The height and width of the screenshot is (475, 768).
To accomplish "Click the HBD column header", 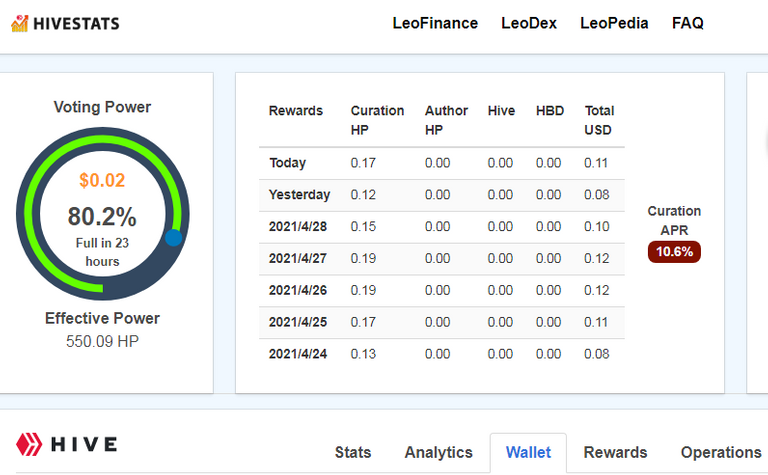I will click(550, 111).
